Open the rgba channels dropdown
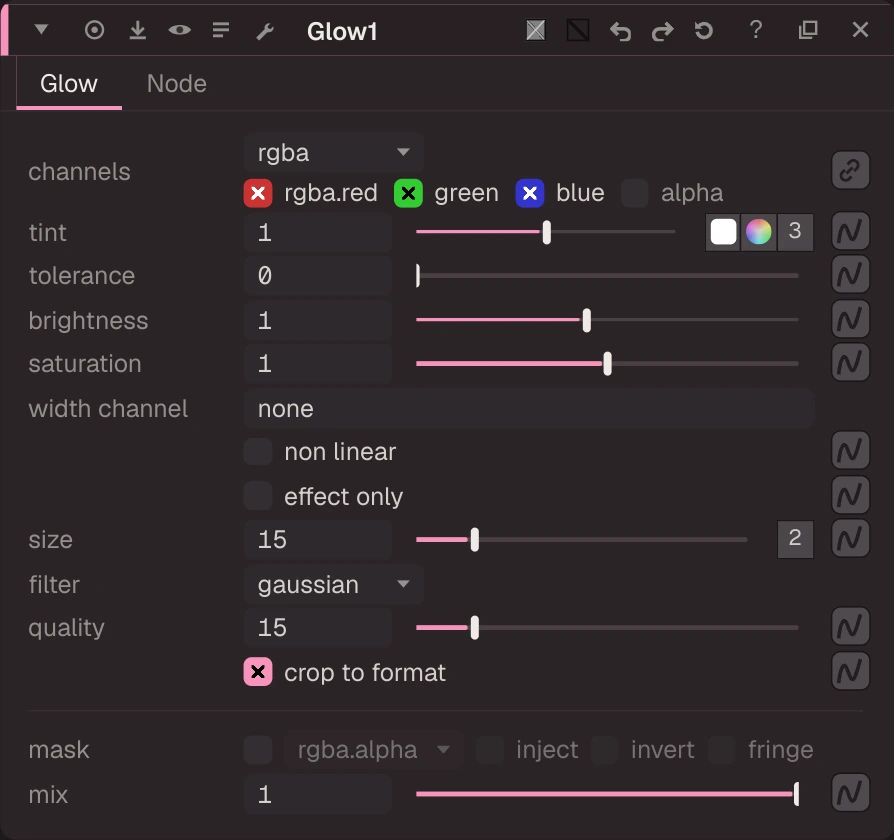Screen dimensions: 894x840 [x=334, y=153]
